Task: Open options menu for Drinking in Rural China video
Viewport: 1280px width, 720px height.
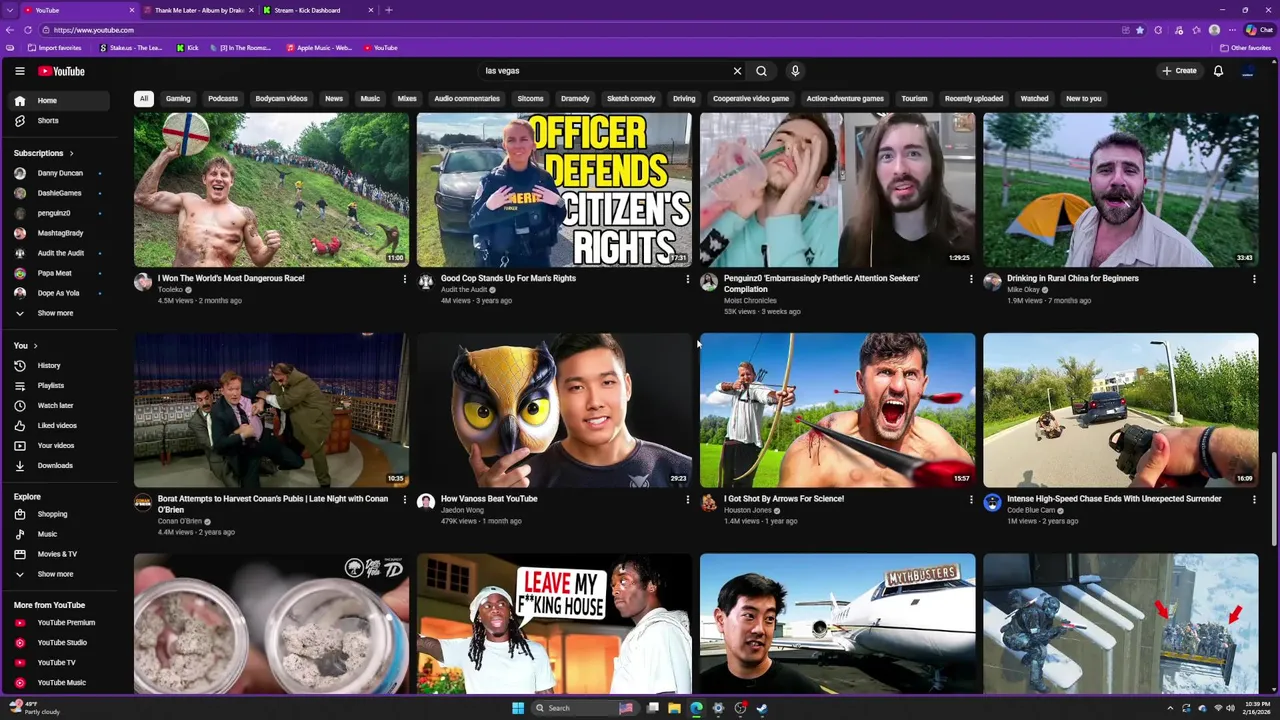Action: pos(1254,279)
